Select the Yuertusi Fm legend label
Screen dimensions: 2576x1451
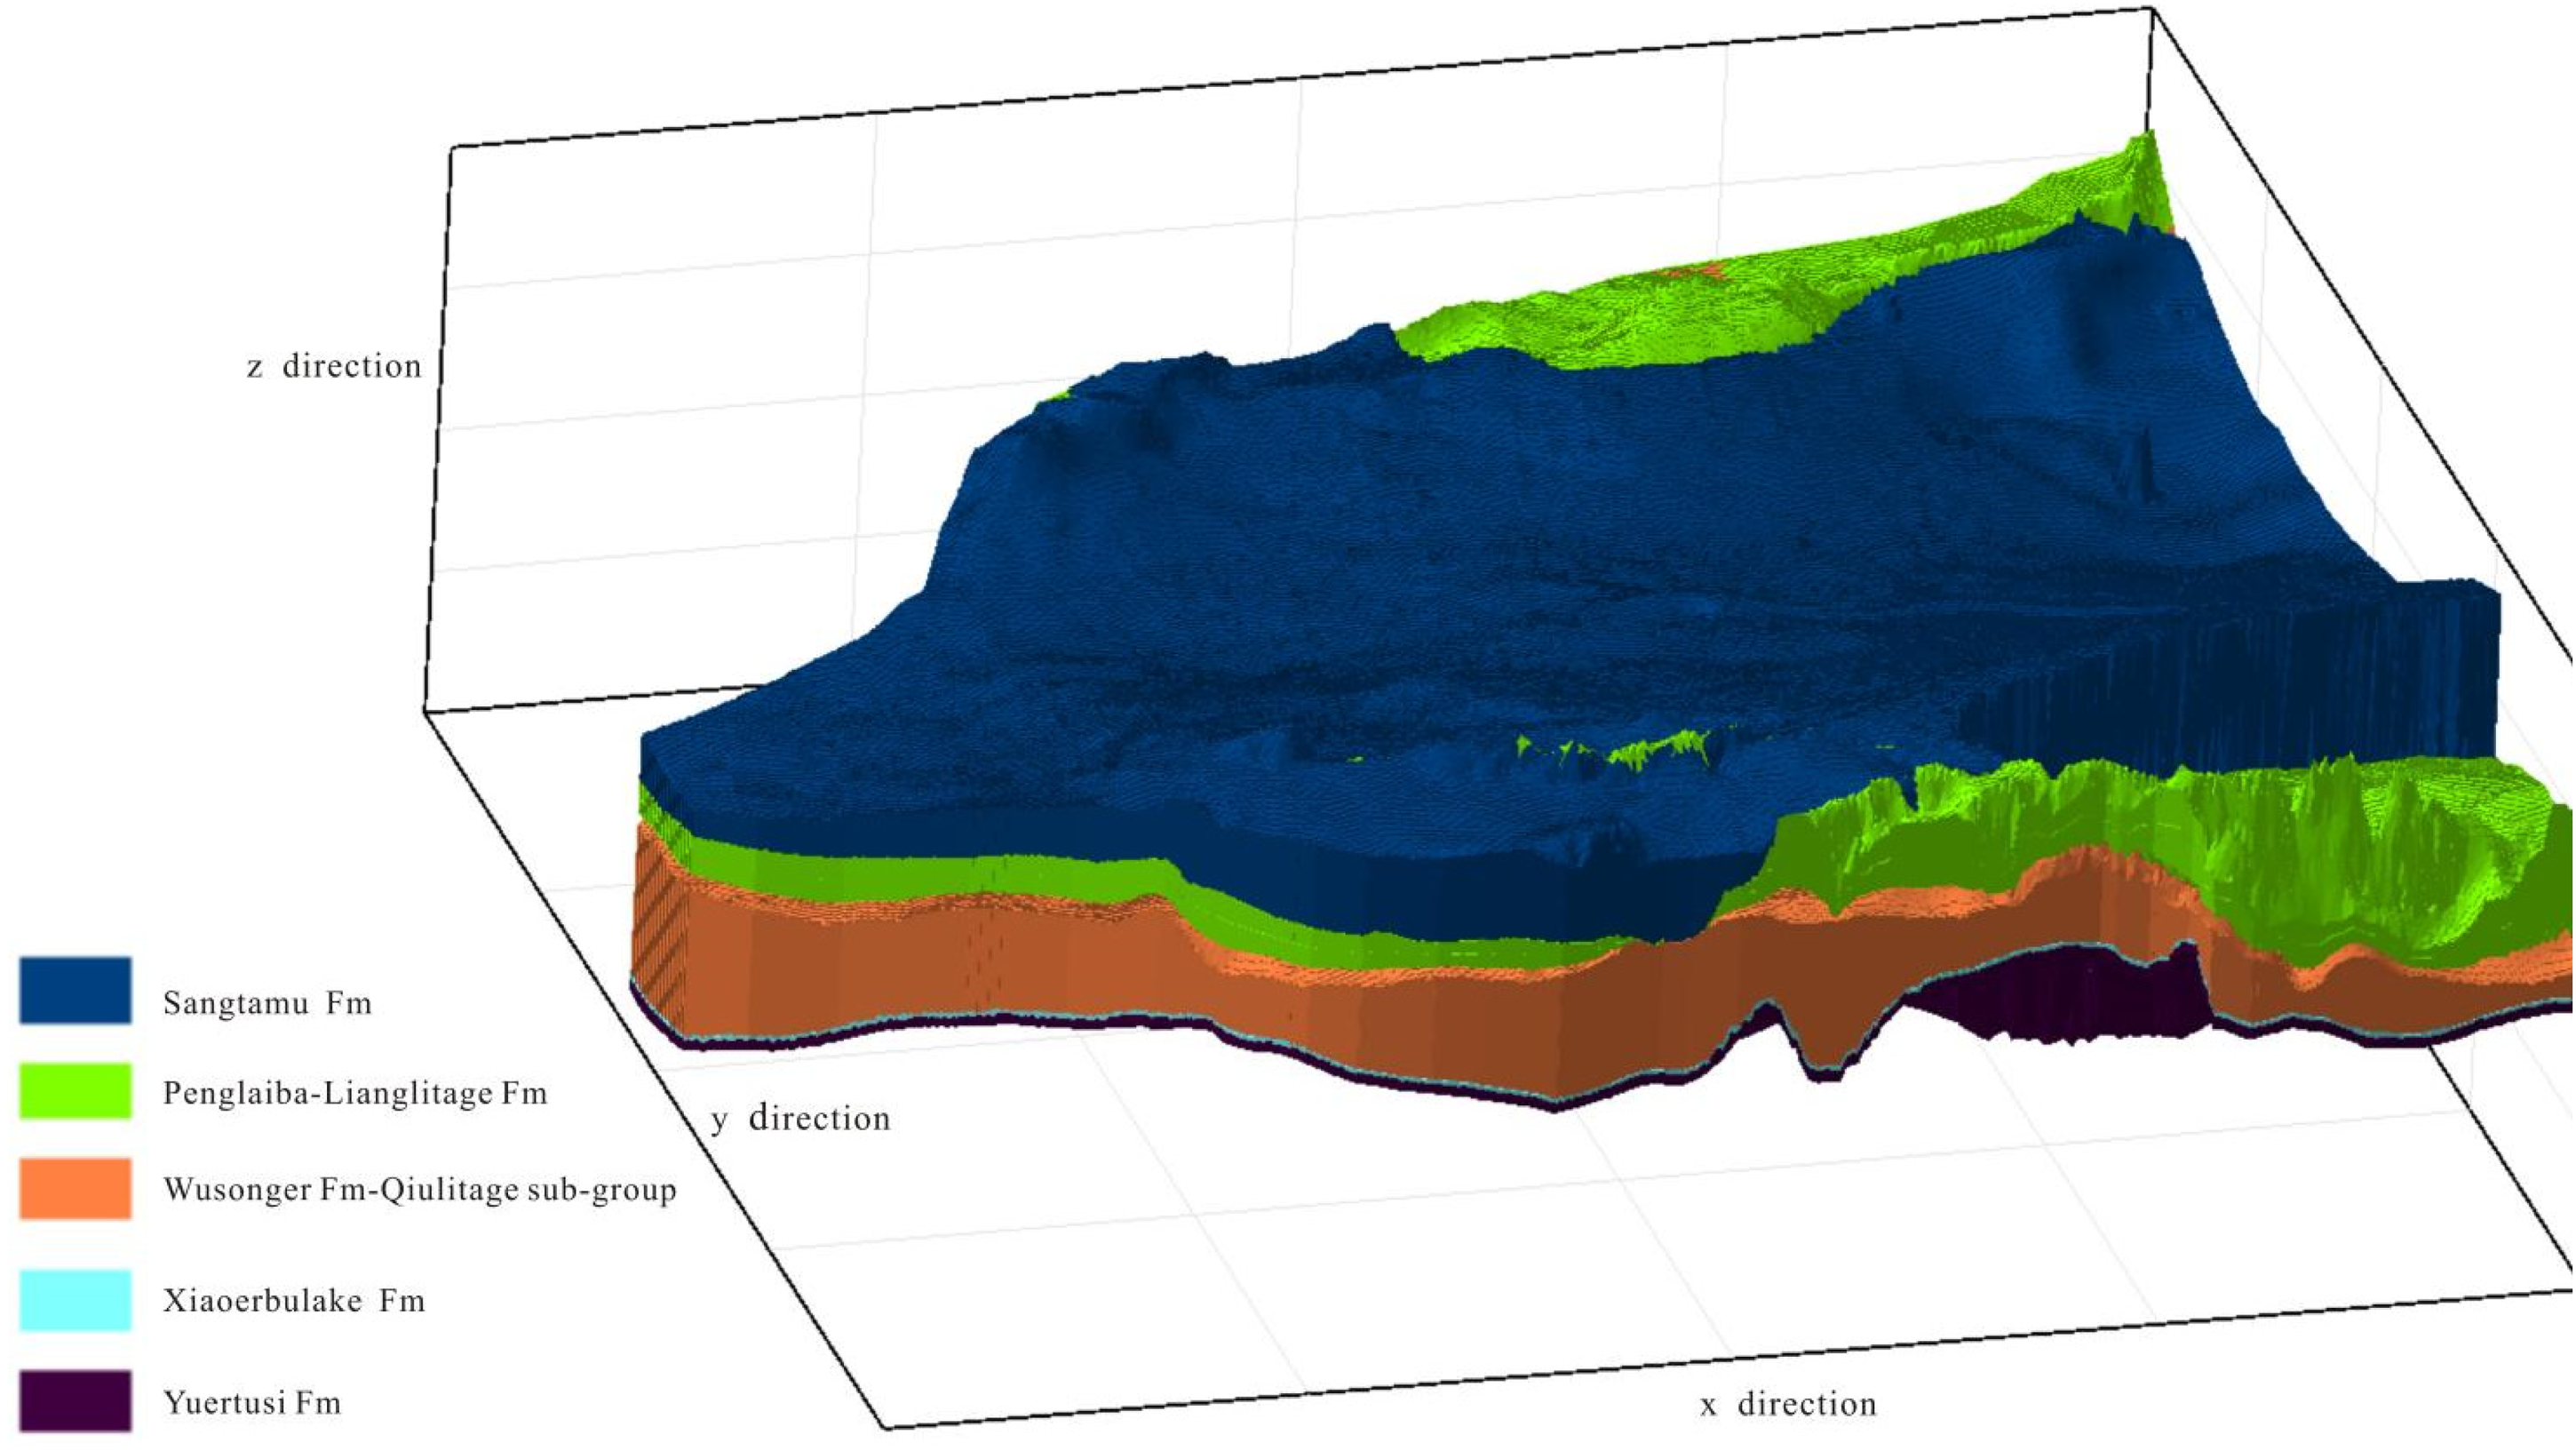pyautogui.click(x=252, y=1403)
